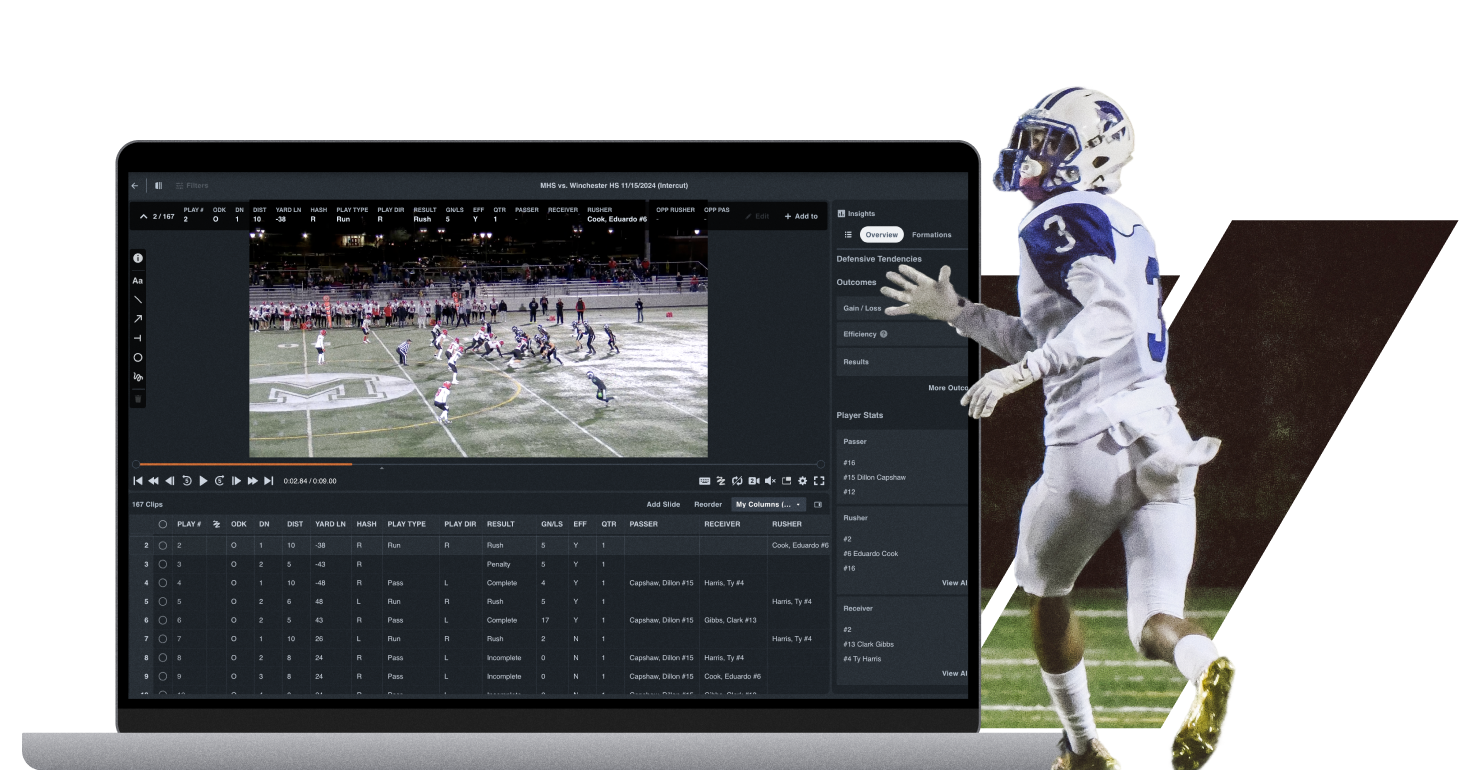Expand the Gain / Loss outcome section
Screen dimensions: 1460x770
900,308
